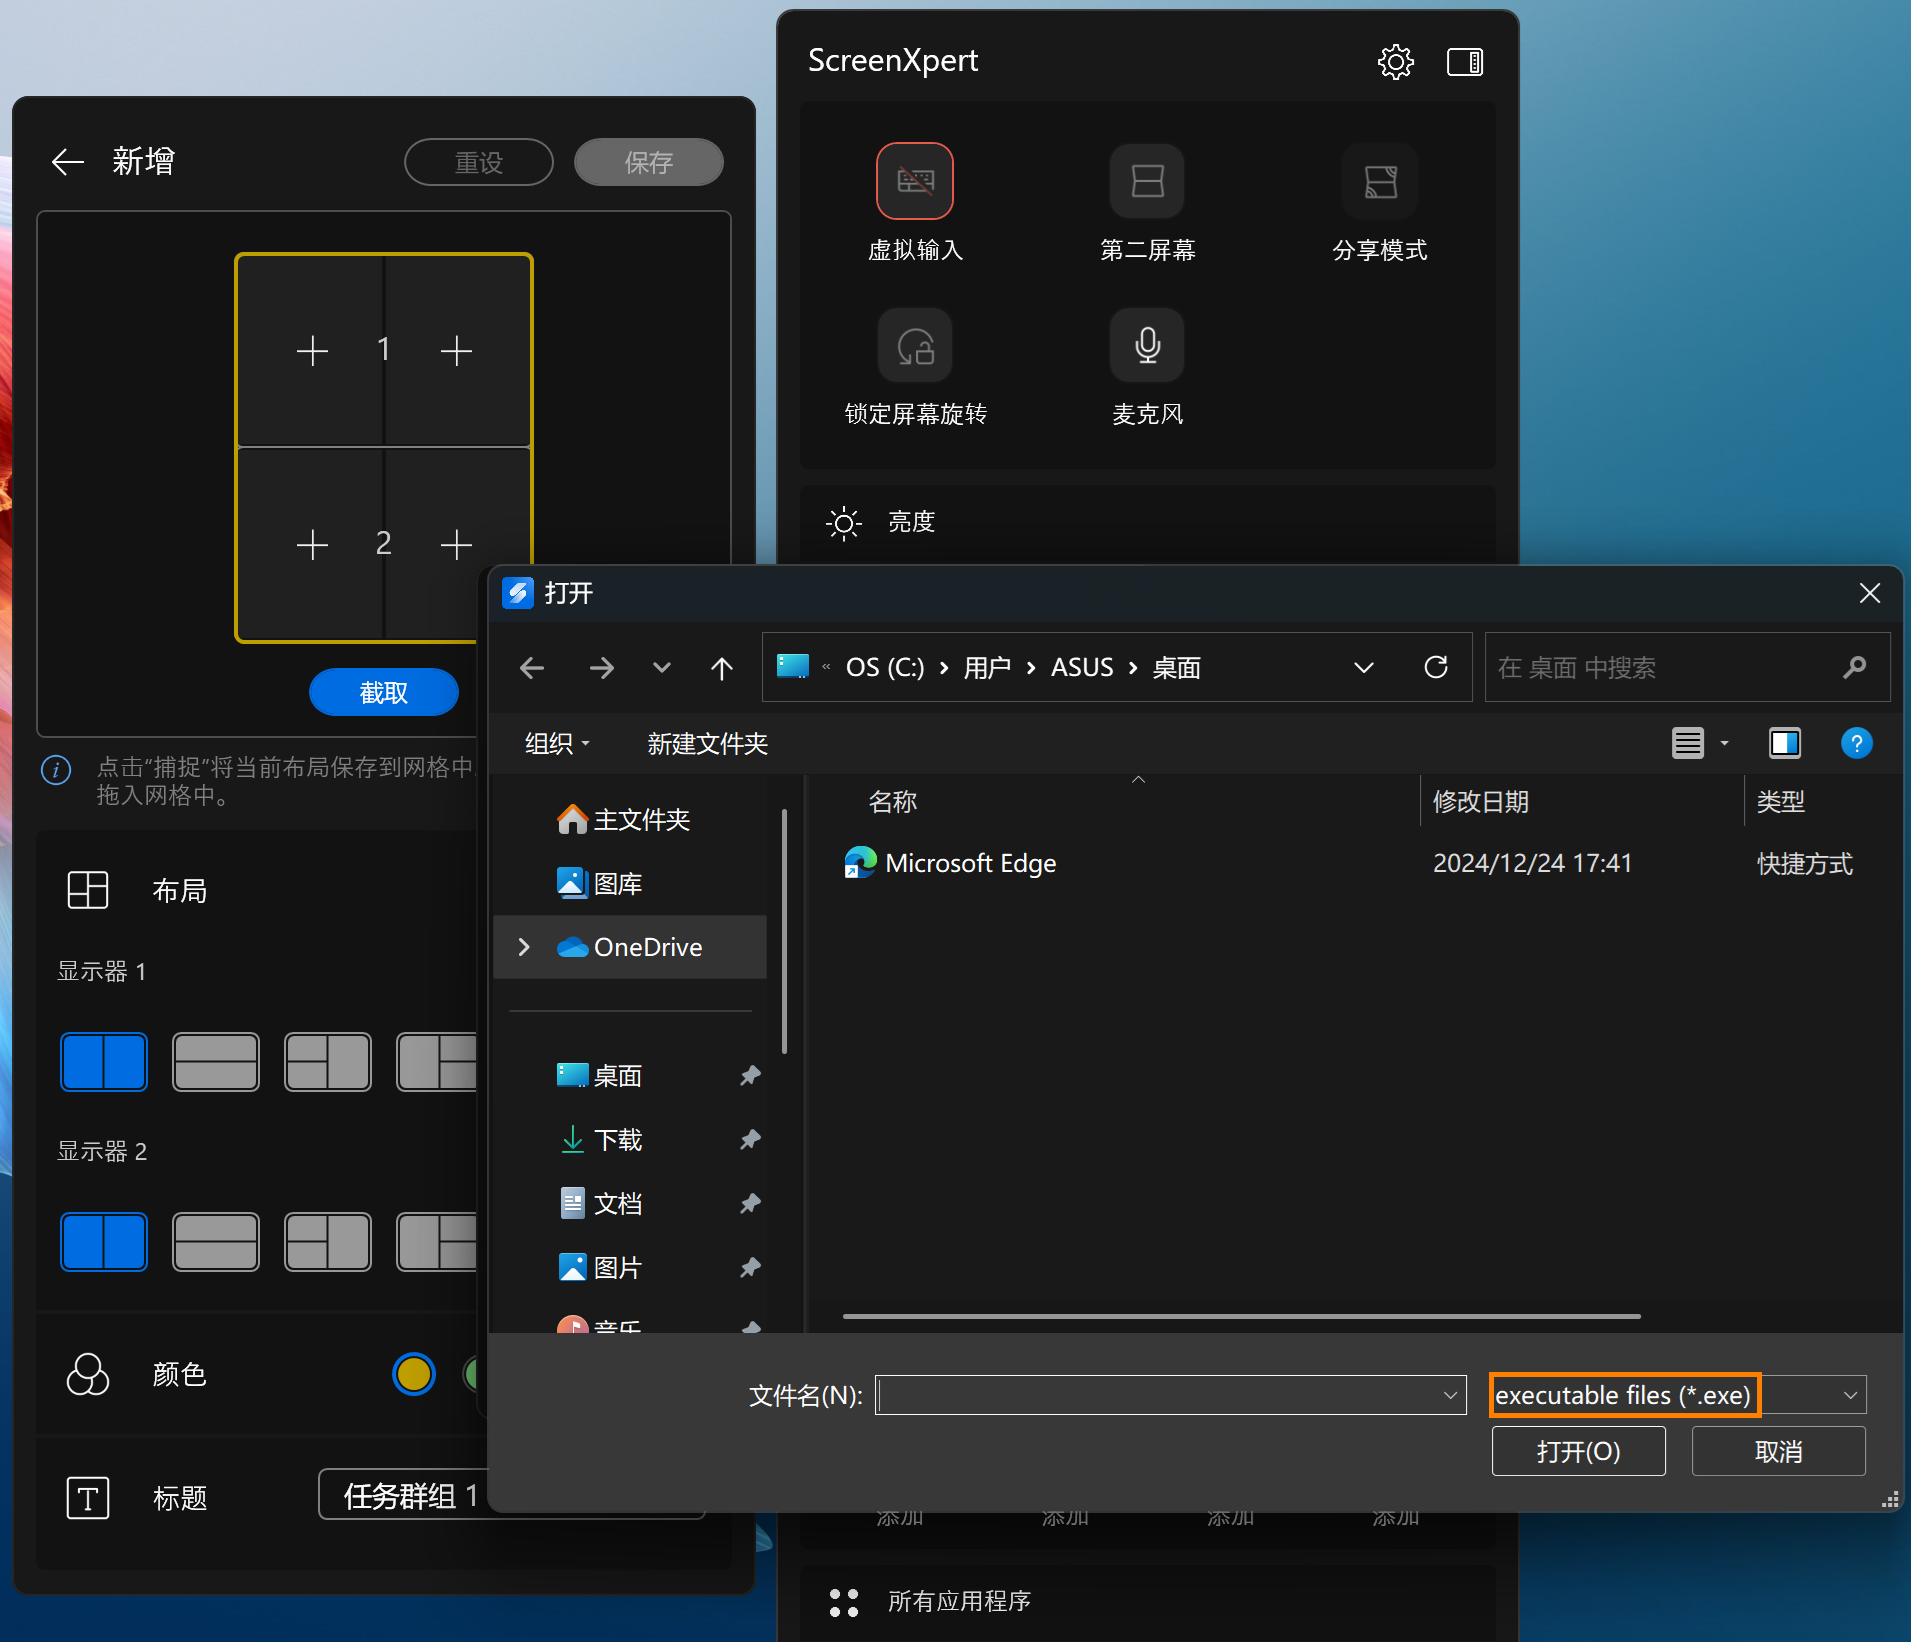Screen dimensions: 1911x1642
Task: Go back from the 新增 panel
Action: coord(68,161)
